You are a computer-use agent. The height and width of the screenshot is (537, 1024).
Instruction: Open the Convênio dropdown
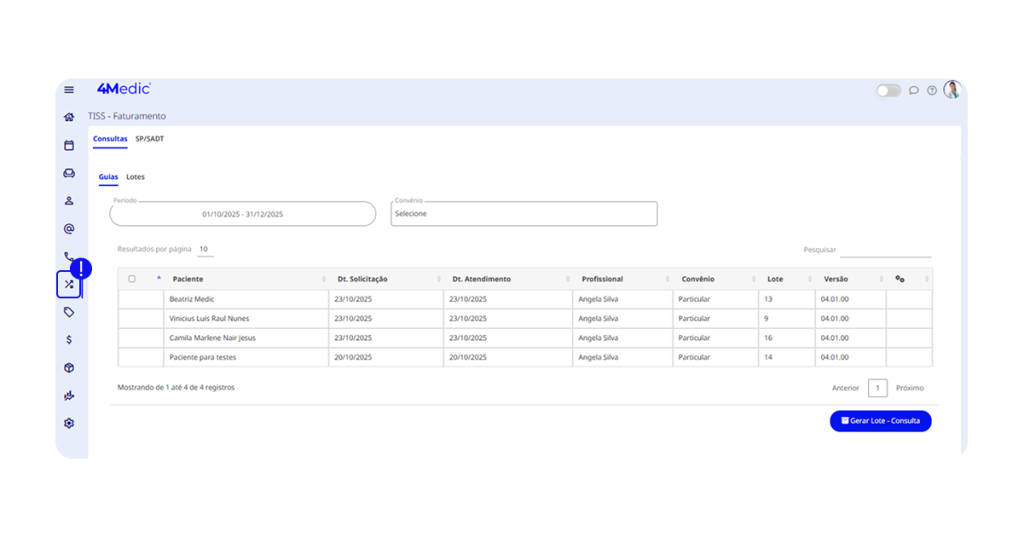point(524,214)
